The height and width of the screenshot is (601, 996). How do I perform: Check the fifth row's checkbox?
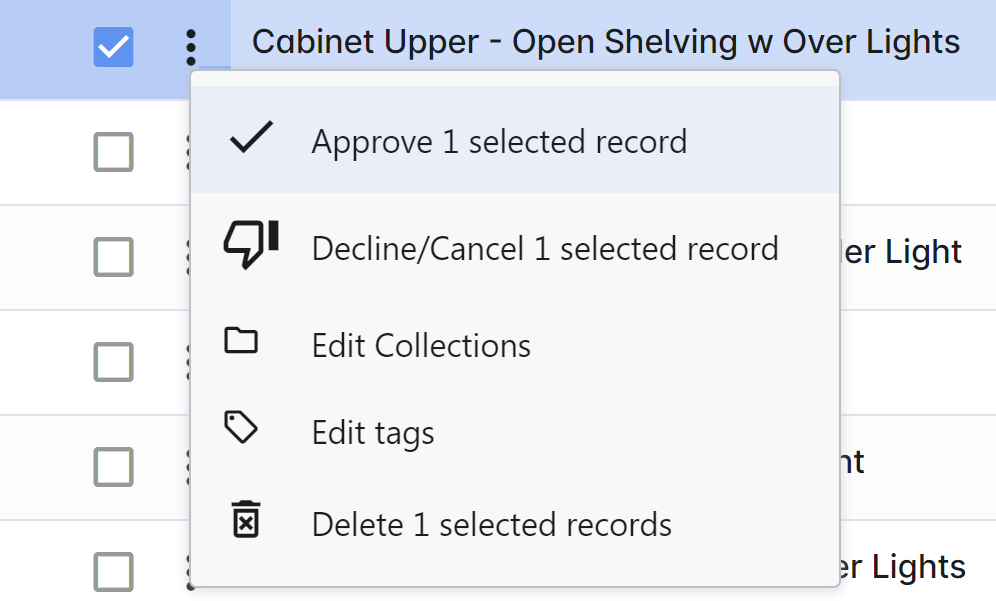113,466
